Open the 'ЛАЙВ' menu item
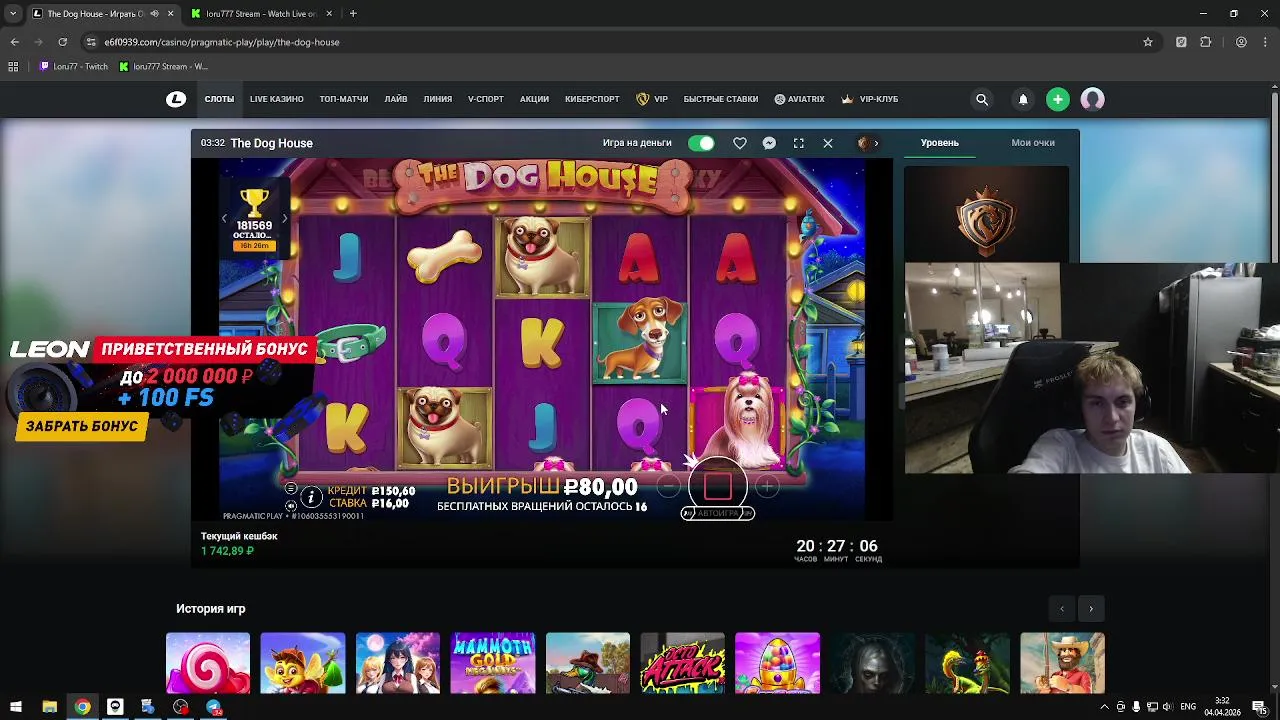1280x720 pixels. 396,99
